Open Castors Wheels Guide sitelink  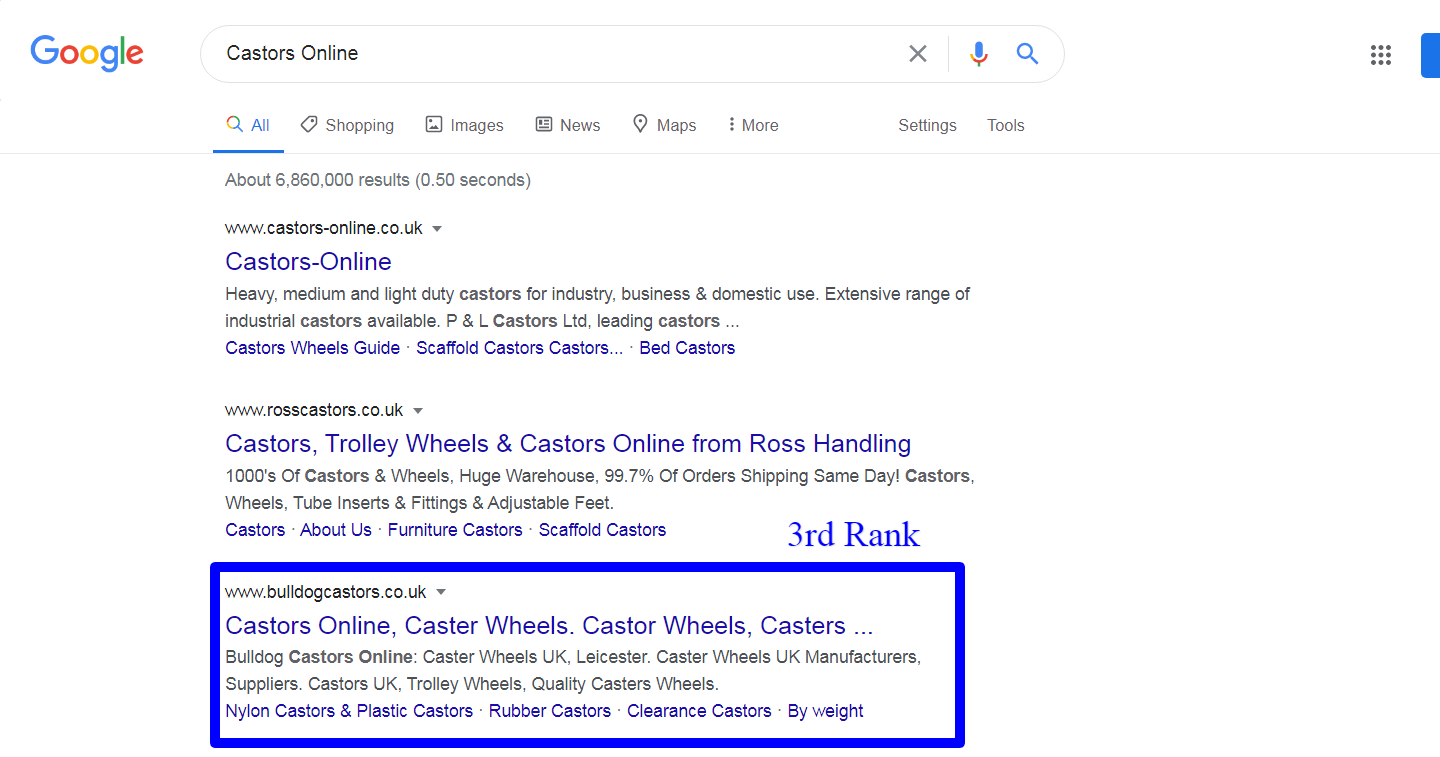pyautogui.click(x=312, y=348)
